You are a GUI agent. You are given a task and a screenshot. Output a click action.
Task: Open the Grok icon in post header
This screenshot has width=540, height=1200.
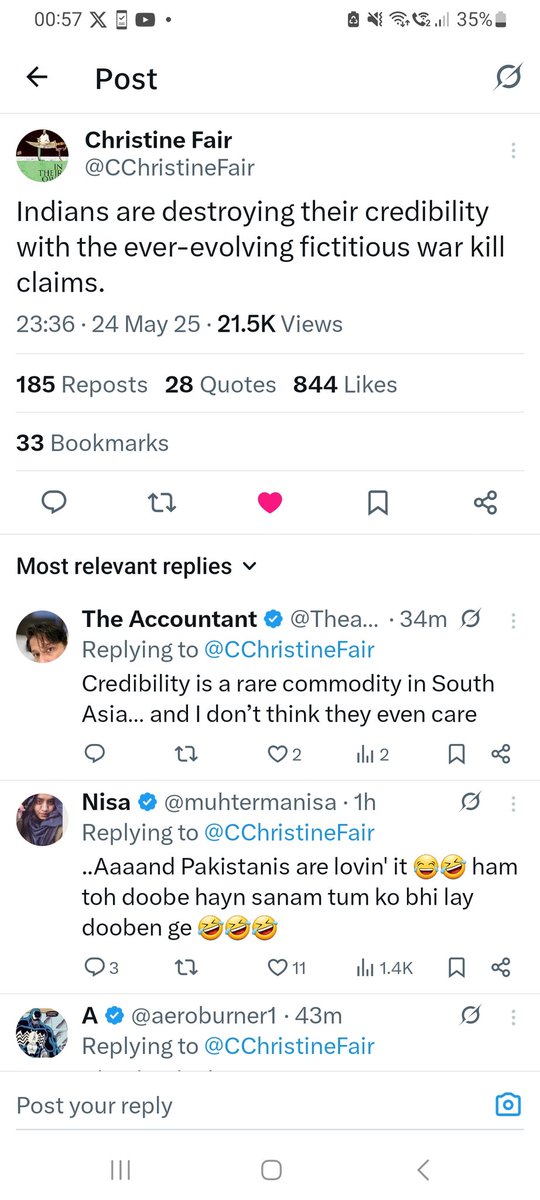pos(507,77)
